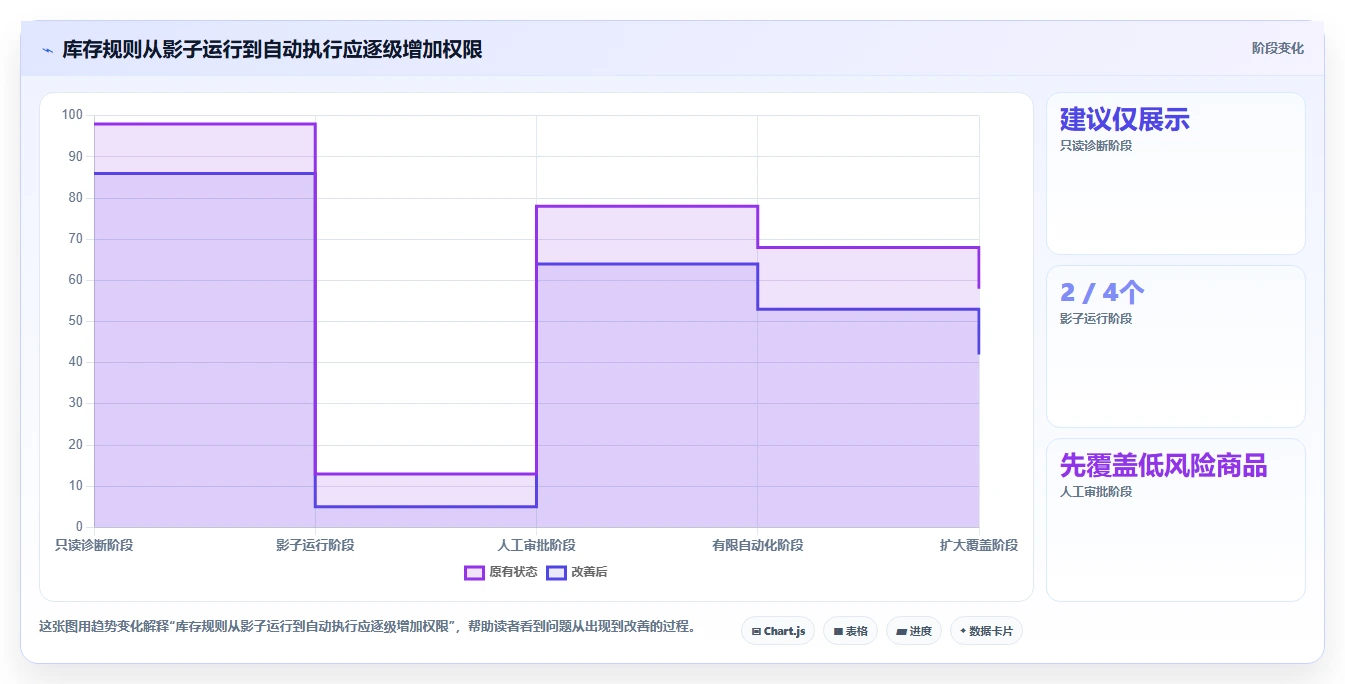1345x684 pixels.
Task: Click the 阶段变化 label in the header
Action: tap(1277, 48)
